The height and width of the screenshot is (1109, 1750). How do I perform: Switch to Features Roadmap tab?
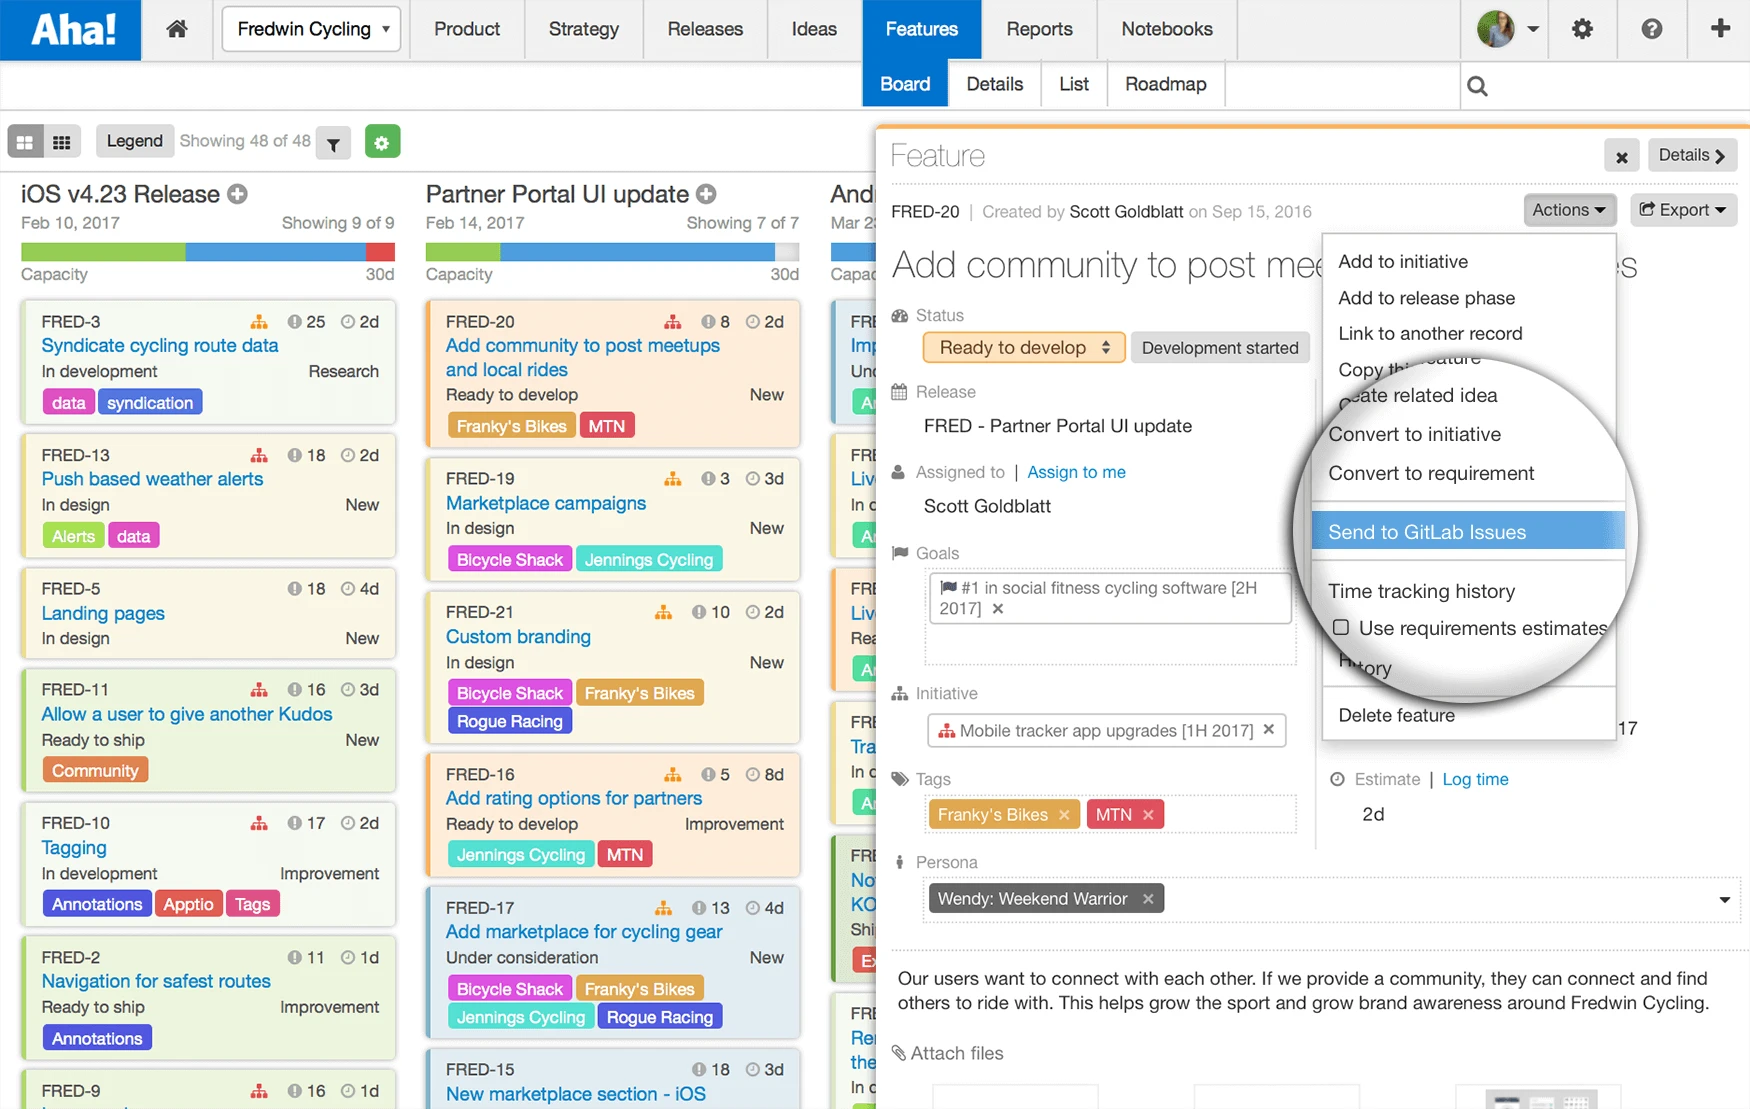[x=1165, y=84]
